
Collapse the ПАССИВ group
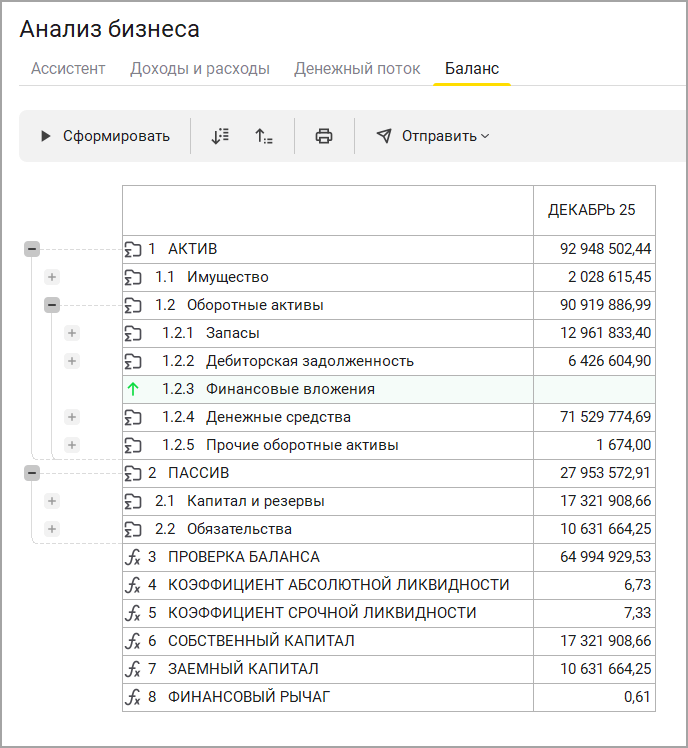click(32, 473)
